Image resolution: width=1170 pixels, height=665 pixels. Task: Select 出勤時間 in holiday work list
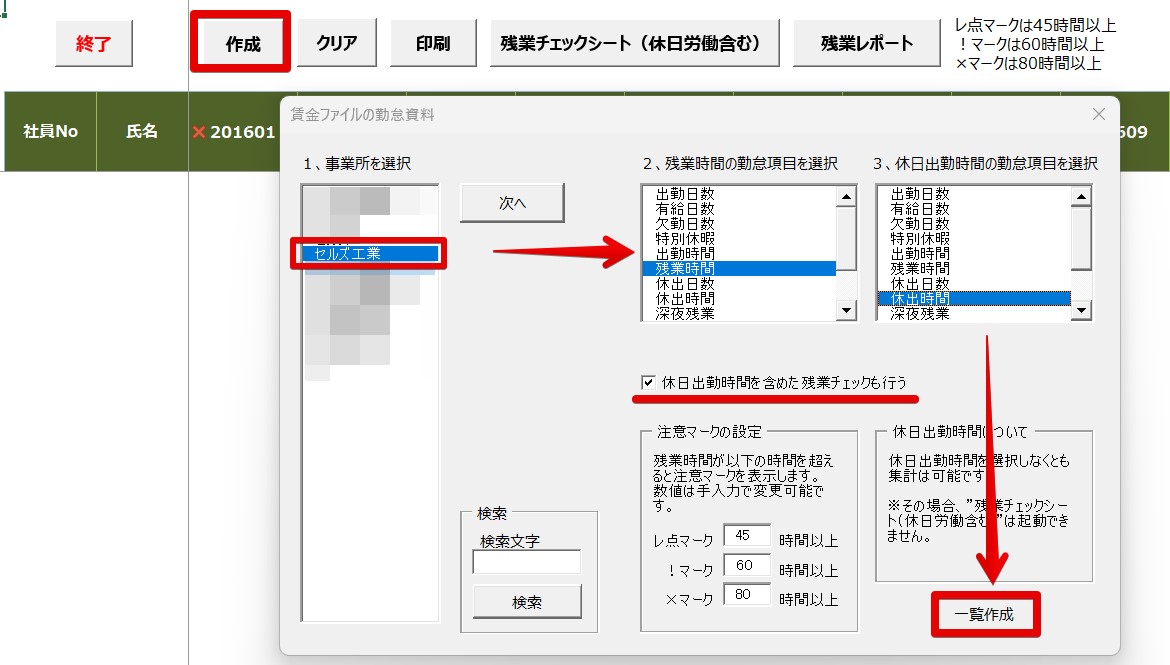974,254
